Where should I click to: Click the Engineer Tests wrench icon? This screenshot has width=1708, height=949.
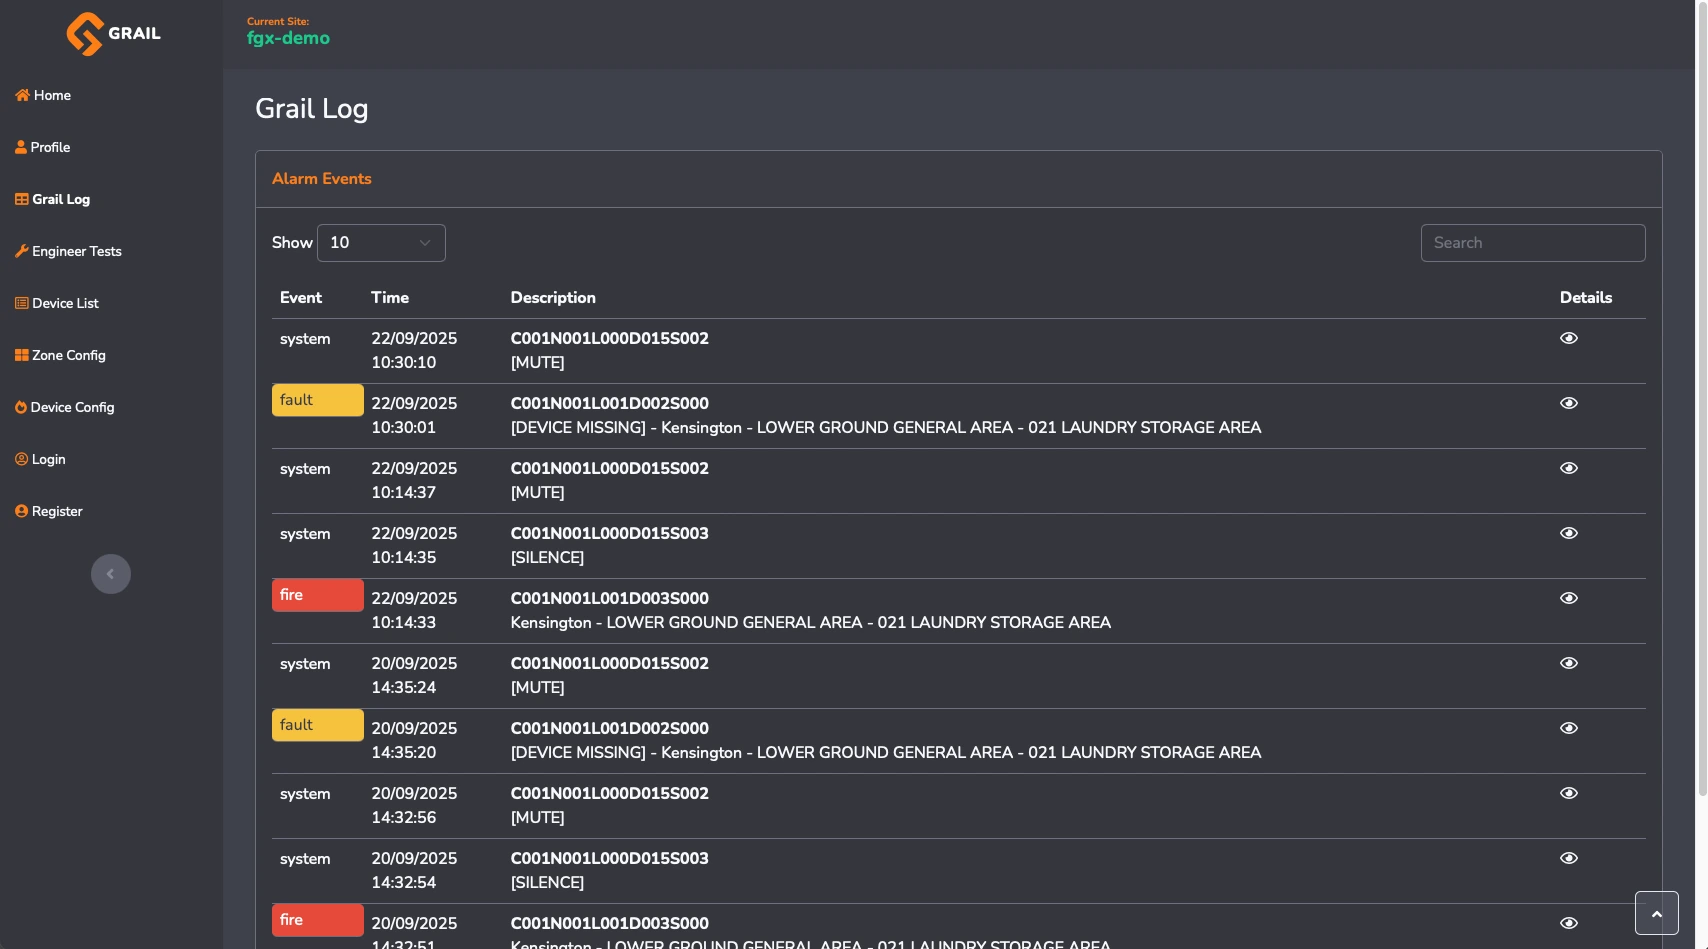(21, 251)
